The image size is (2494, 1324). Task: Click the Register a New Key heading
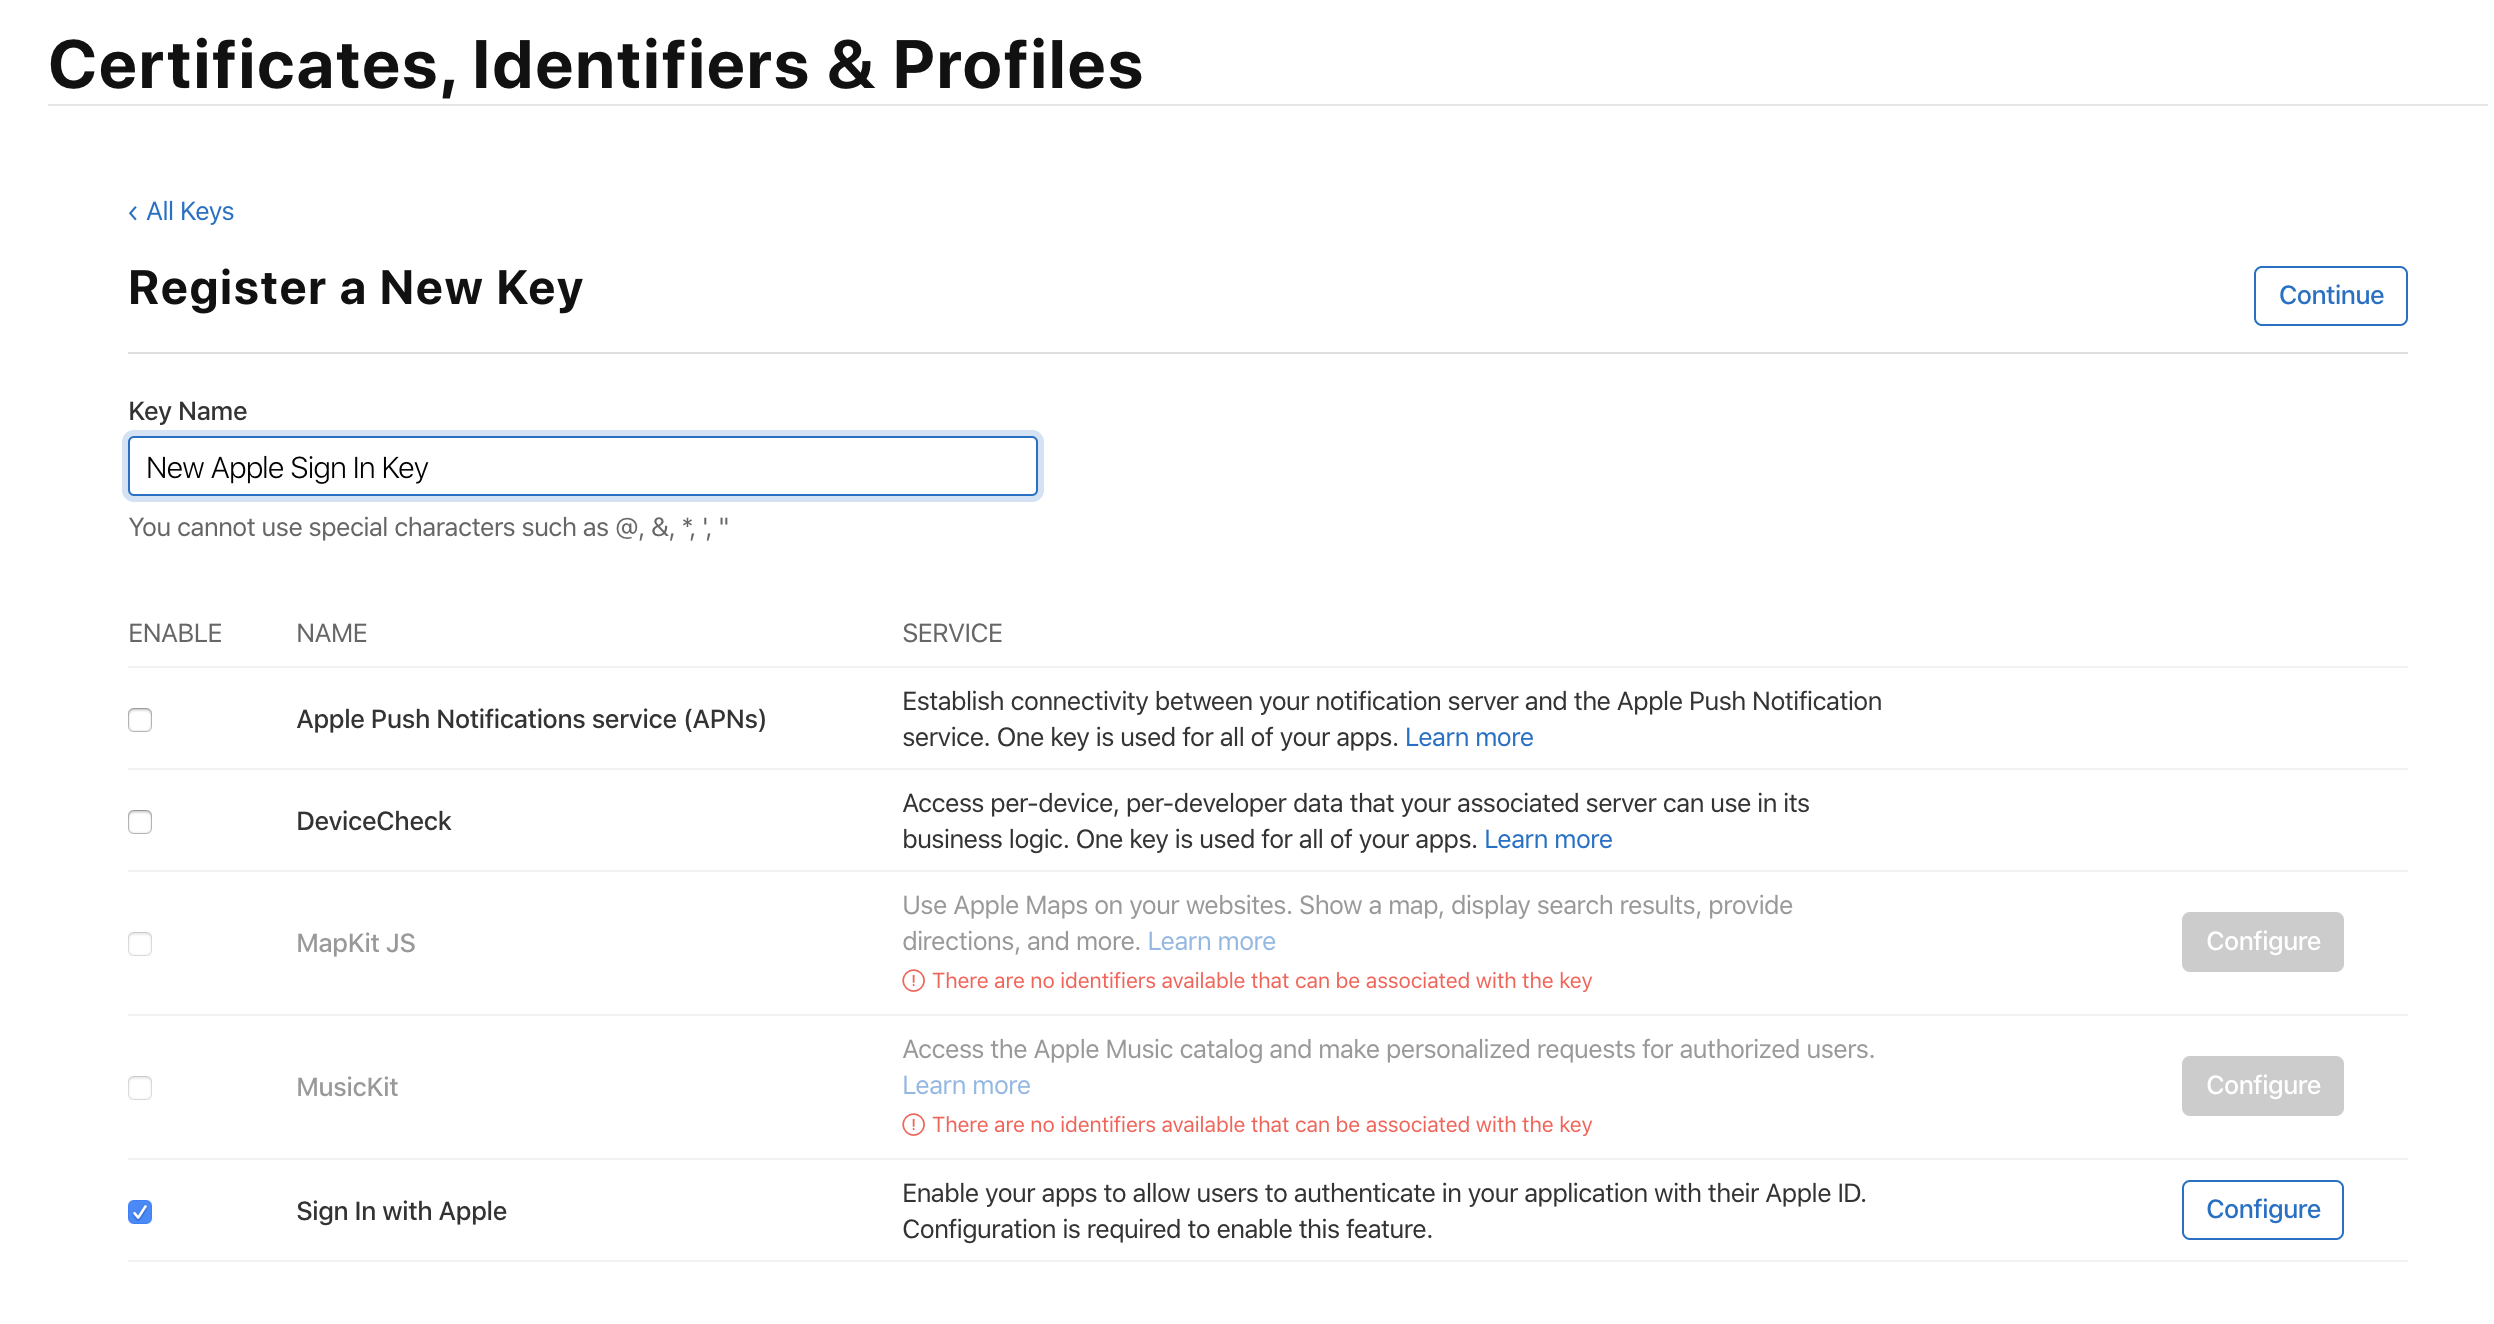point(355,289)
